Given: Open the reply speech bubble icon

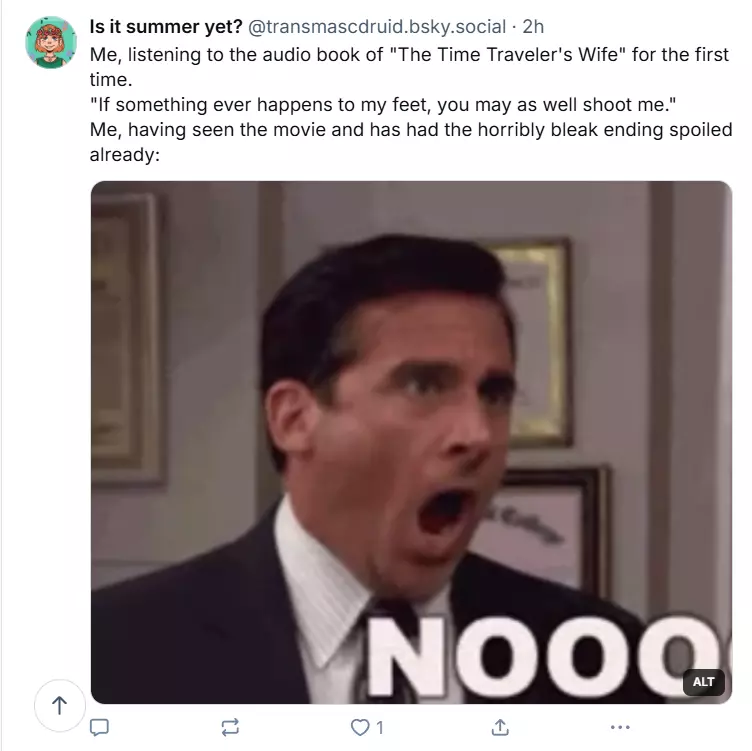Looking at the screenshot, I should pyautogui.click(x=99, y=728).
